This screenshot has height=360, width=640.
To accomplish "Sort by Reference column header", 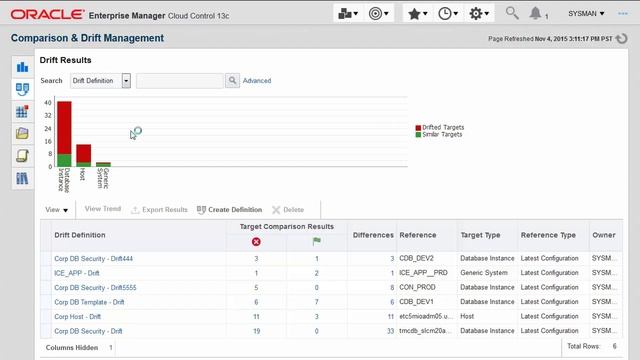I will (418, 235).
